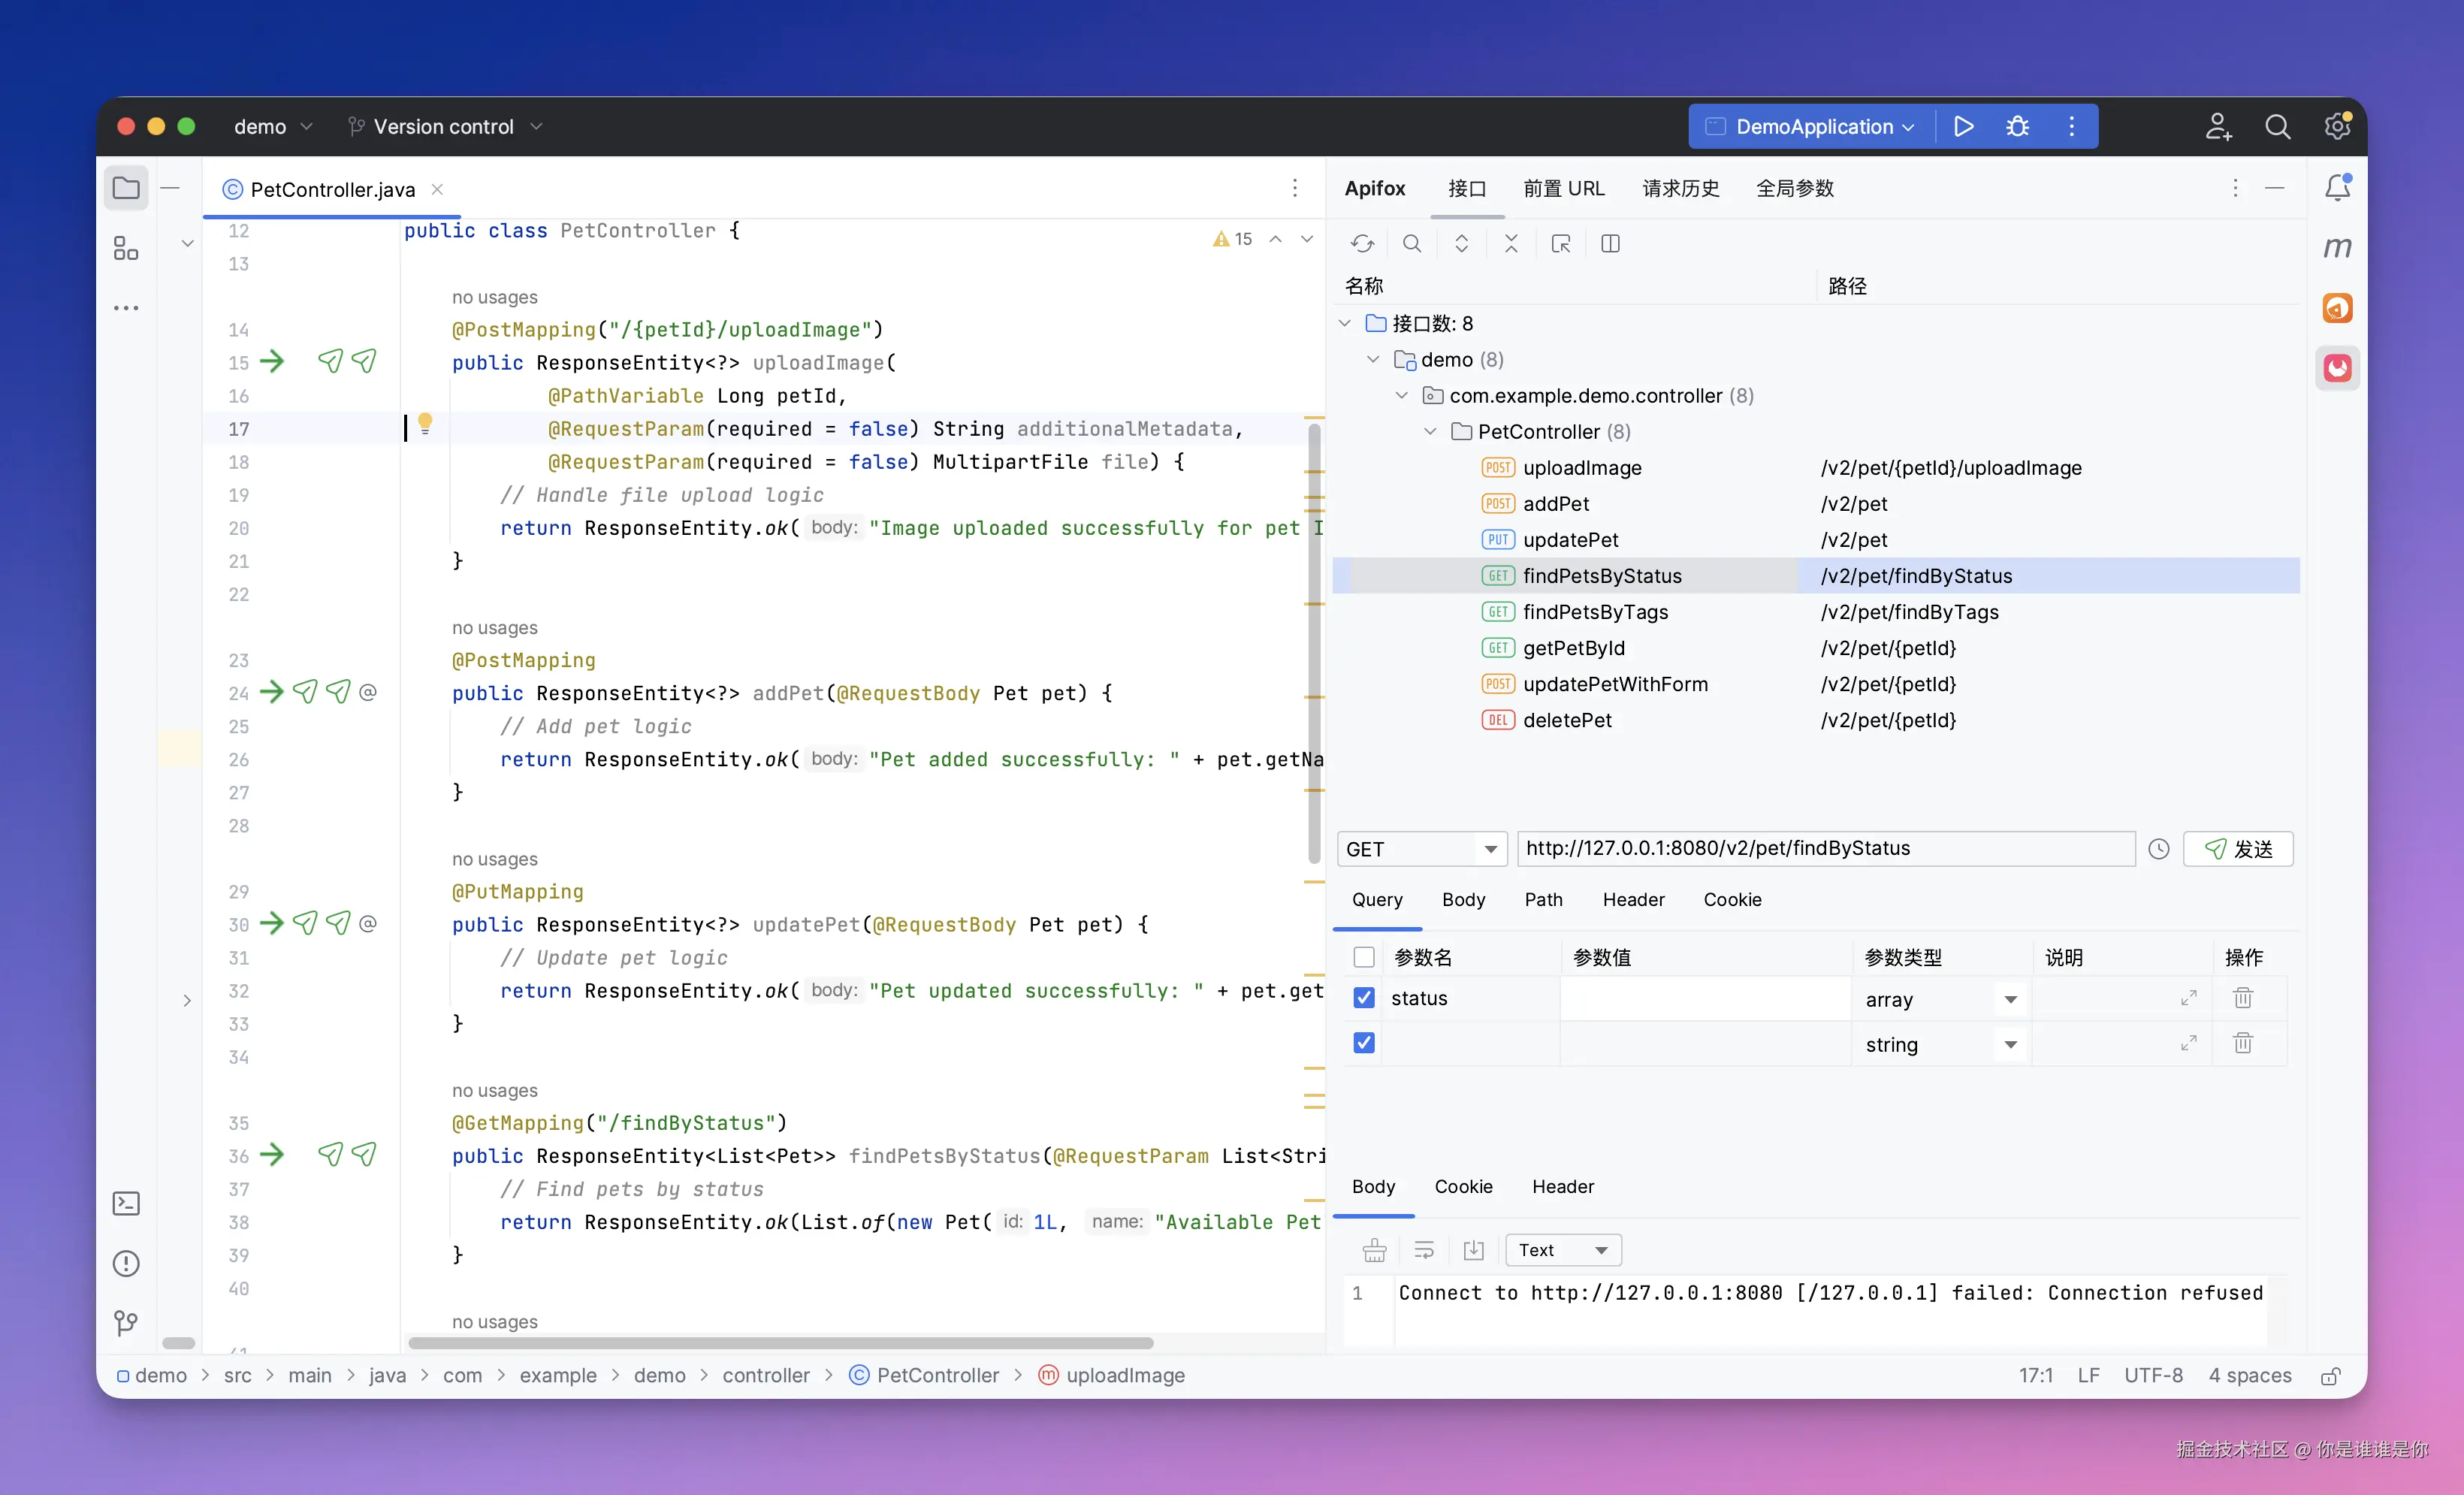Click the Apifox refresh icon

(1362, 243)
